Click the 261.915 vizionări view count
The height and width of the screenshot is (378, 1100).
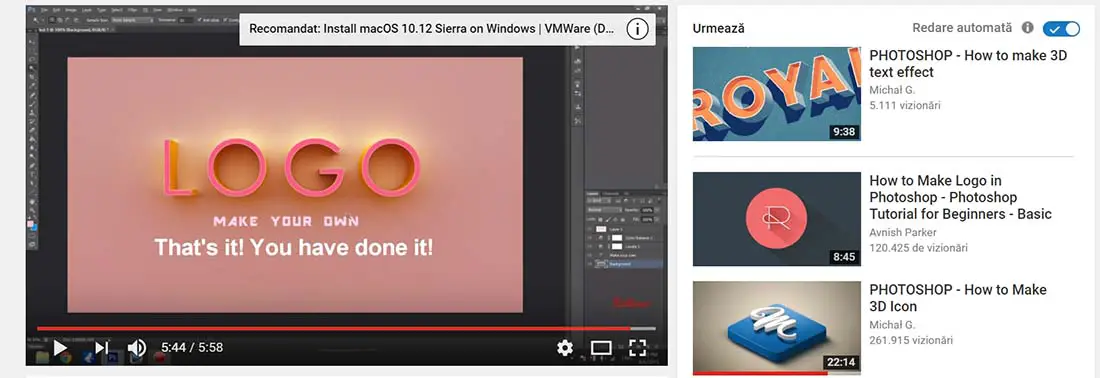pos(911,340)
